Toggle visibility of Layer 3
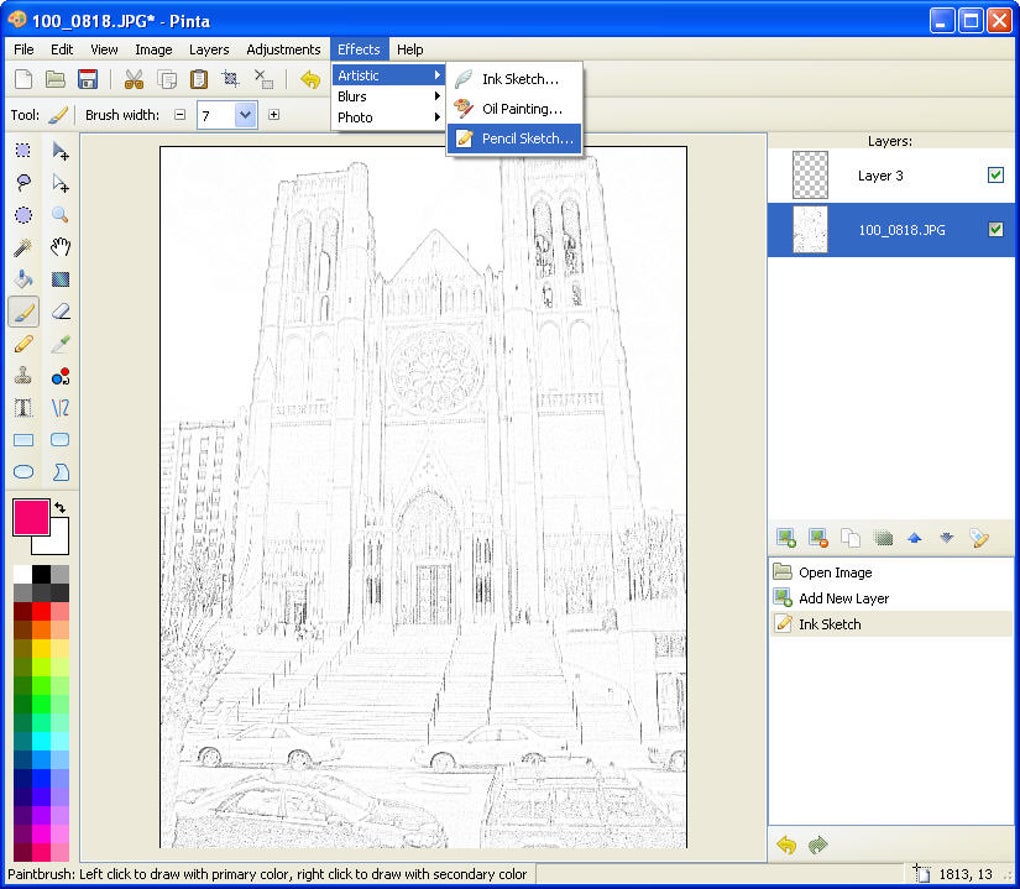The image size is (1020, 889). (995, 175)
